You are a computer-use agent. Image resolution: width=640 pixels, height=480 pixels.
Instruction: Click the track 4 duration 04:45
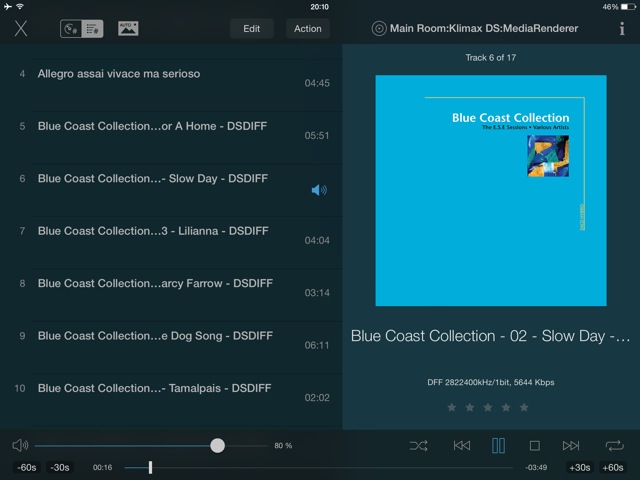coord(317,83)
